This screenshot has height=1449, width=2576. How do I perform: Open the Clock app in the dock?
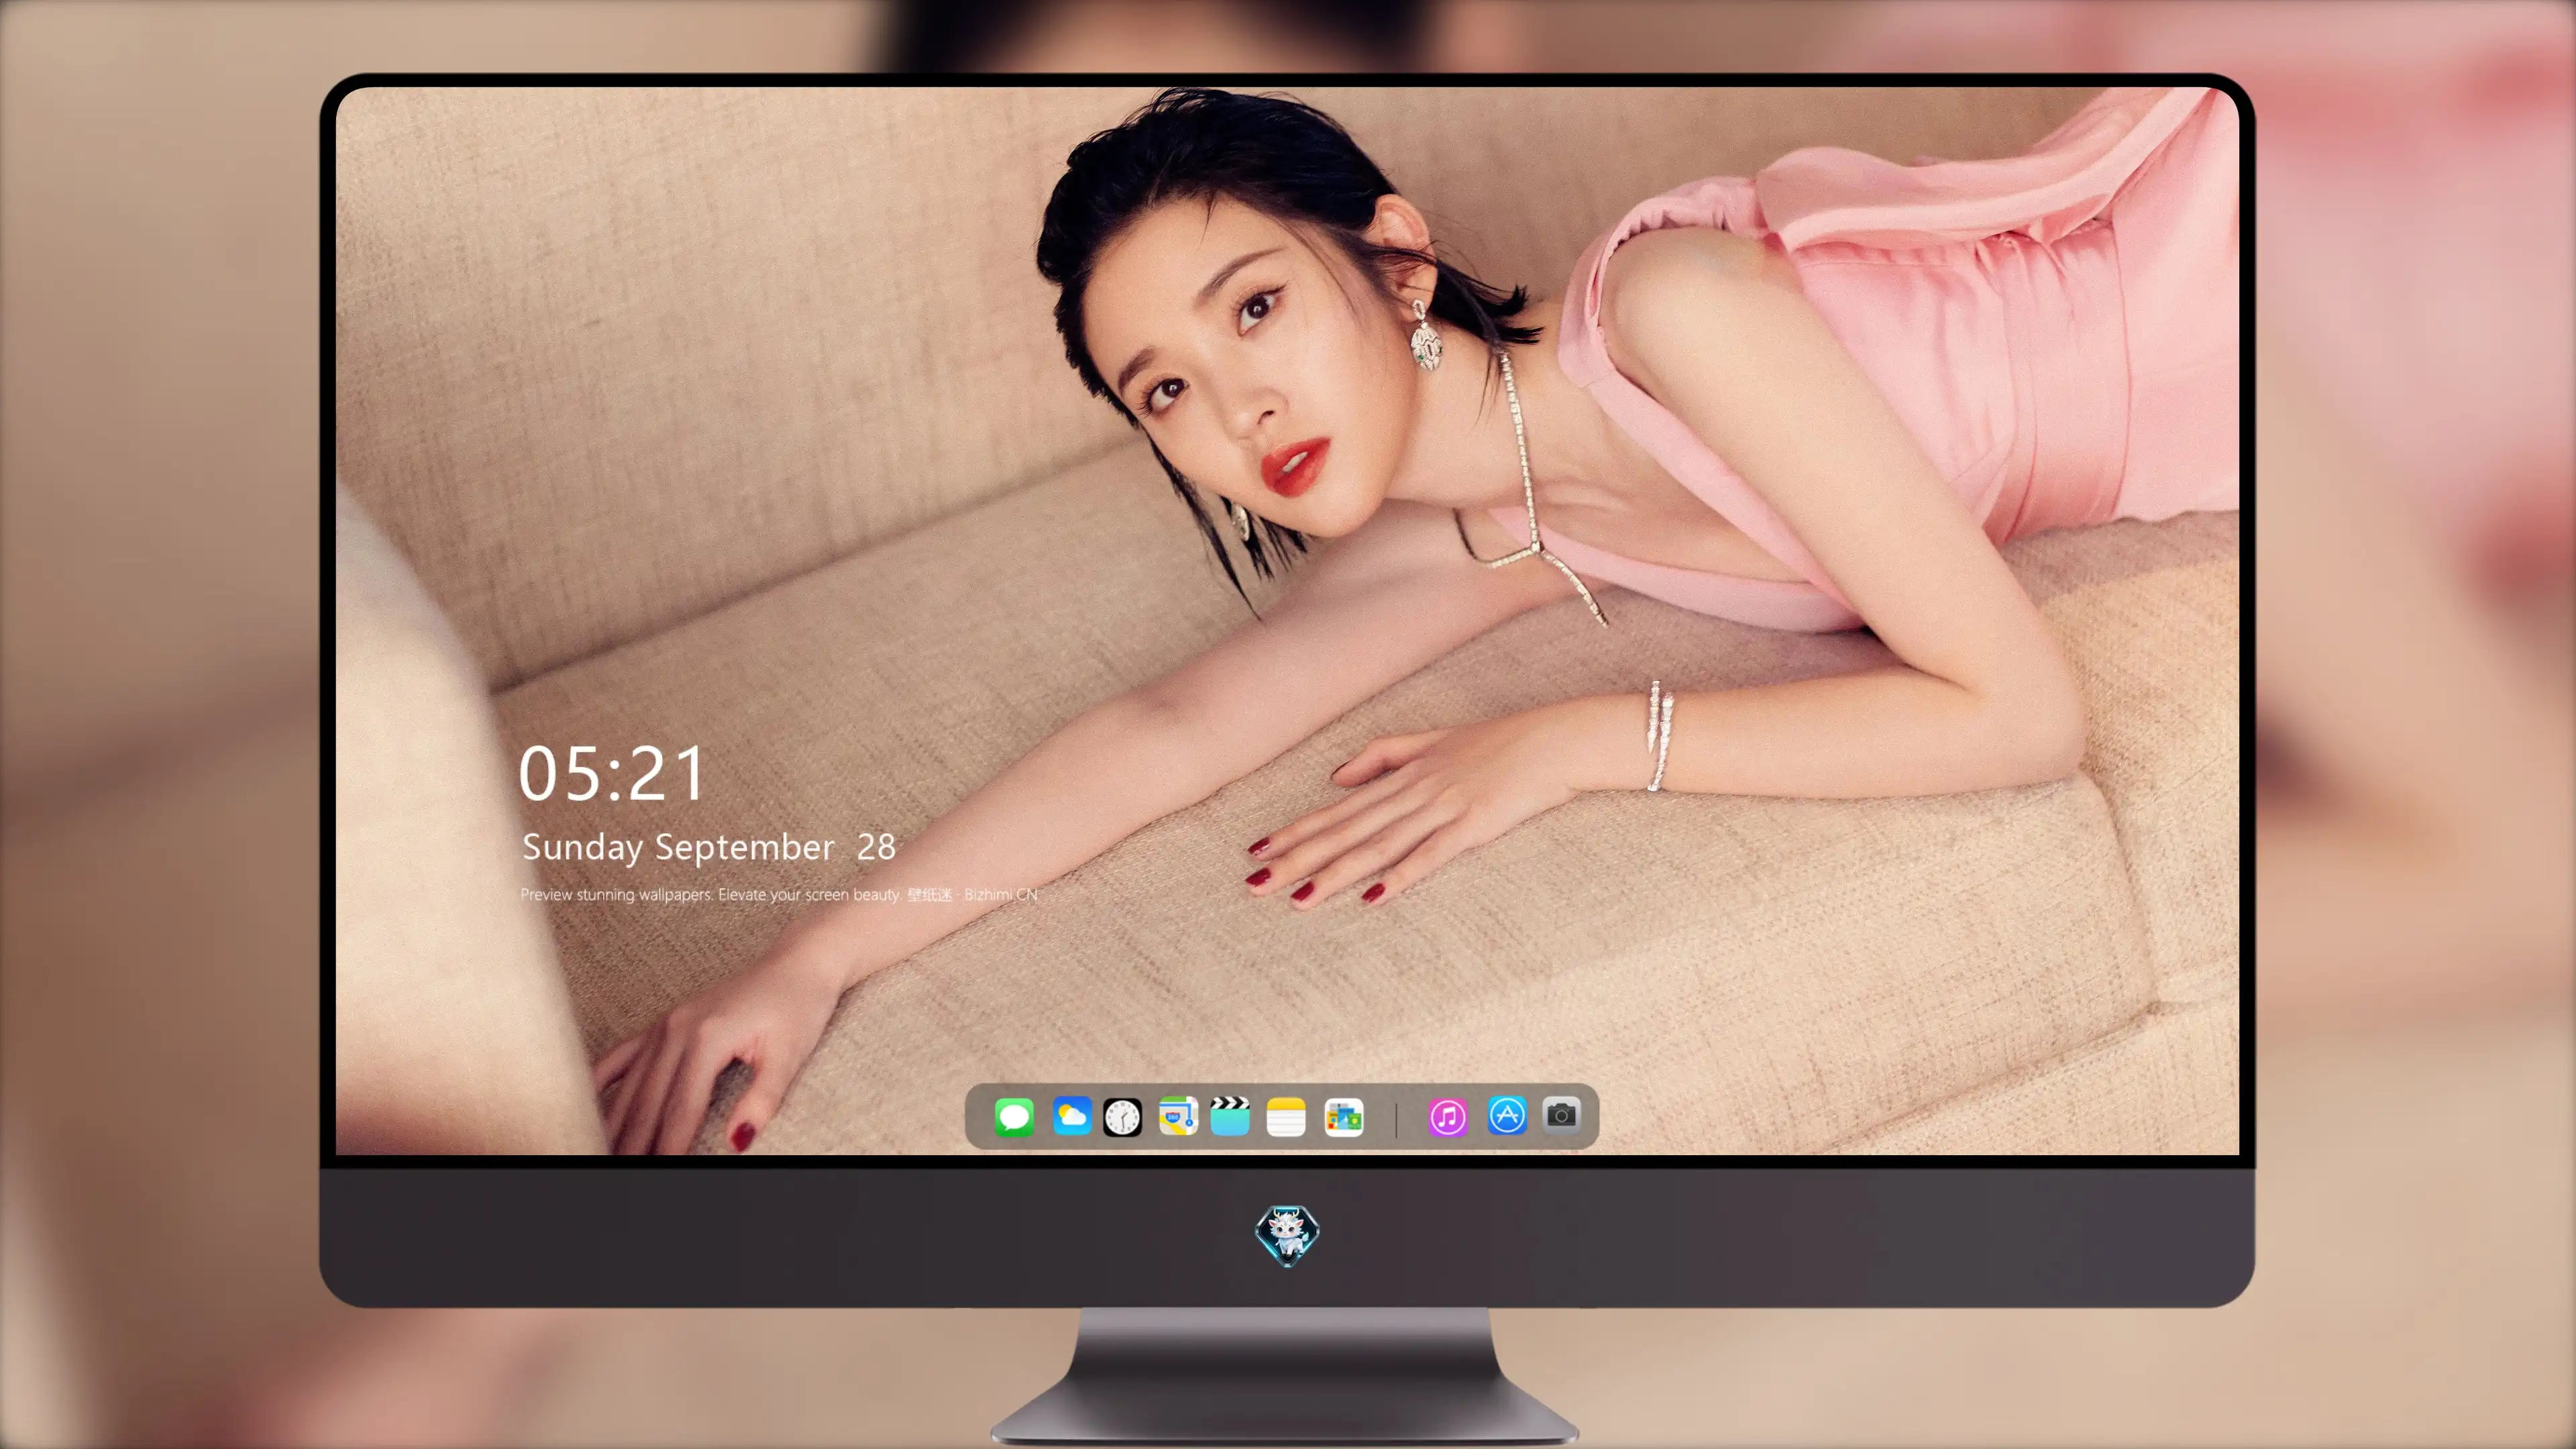click(1122, 1117)
